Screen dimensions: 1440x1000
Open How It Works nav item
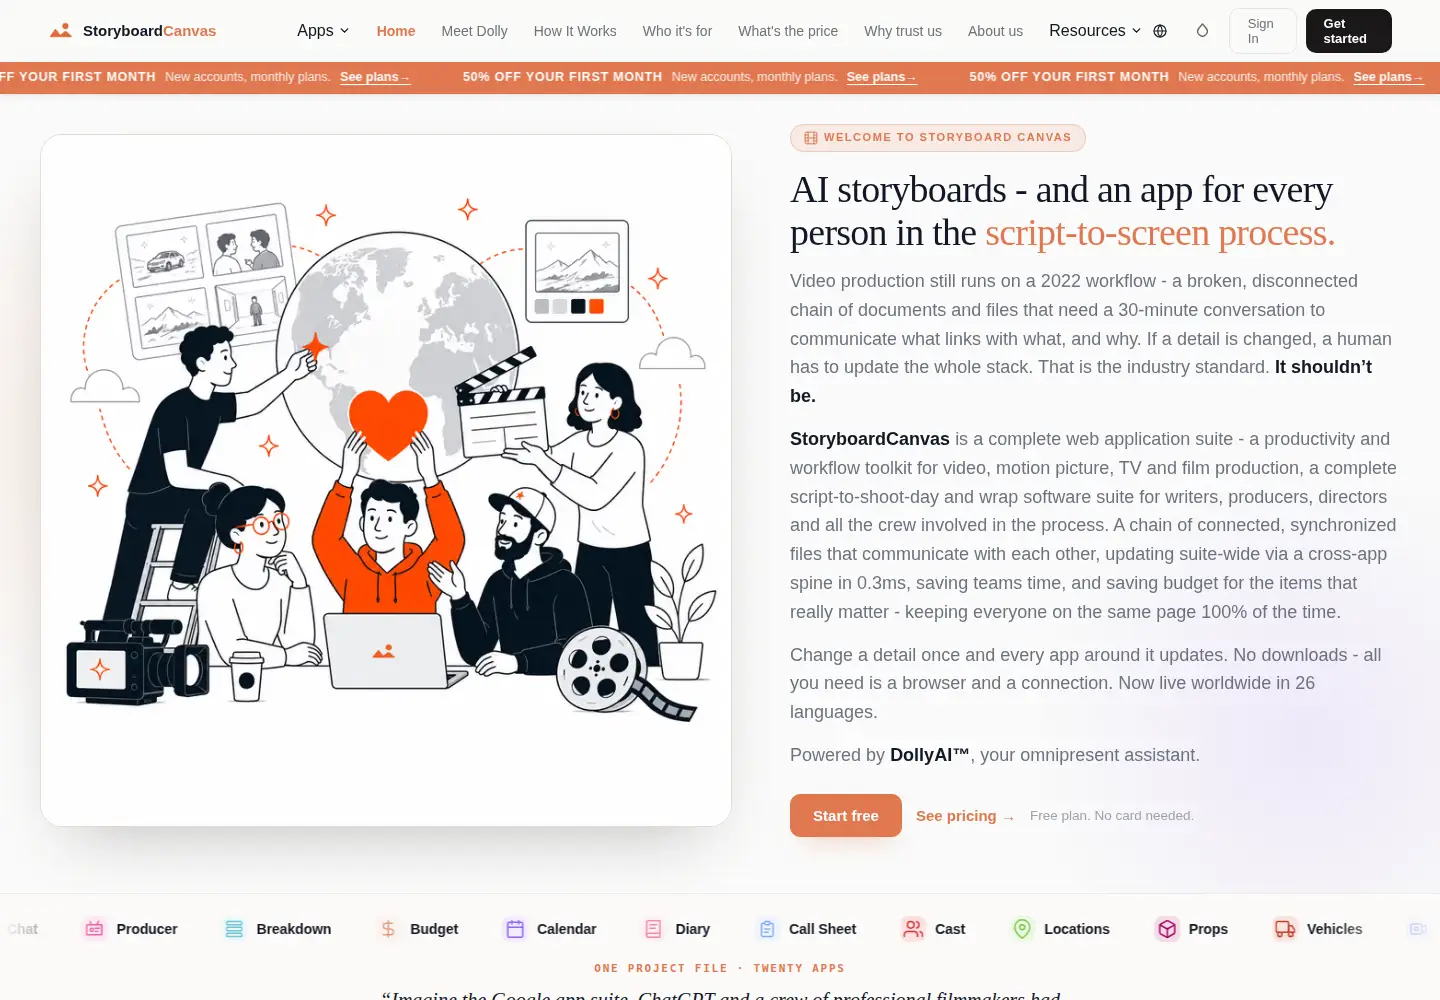click(575, 31)
